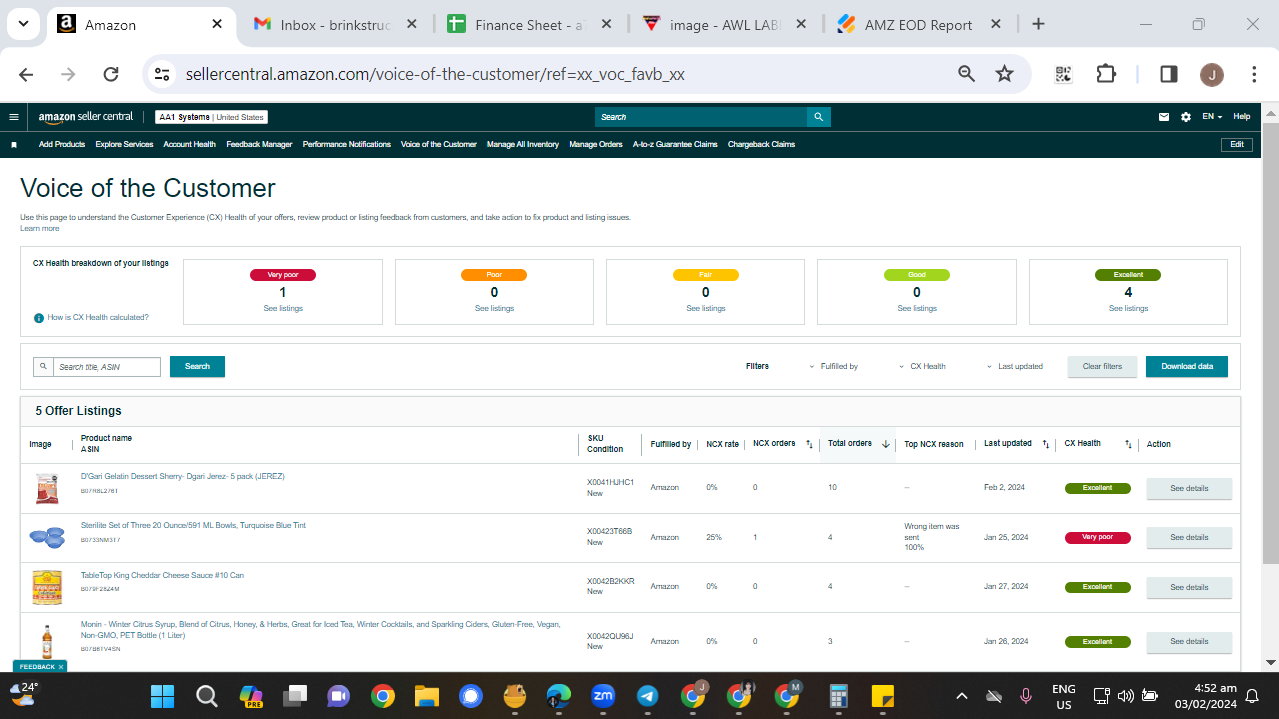The image size is (1279, 719).
Task: Open the settings gear icon
Action: 1186,117
